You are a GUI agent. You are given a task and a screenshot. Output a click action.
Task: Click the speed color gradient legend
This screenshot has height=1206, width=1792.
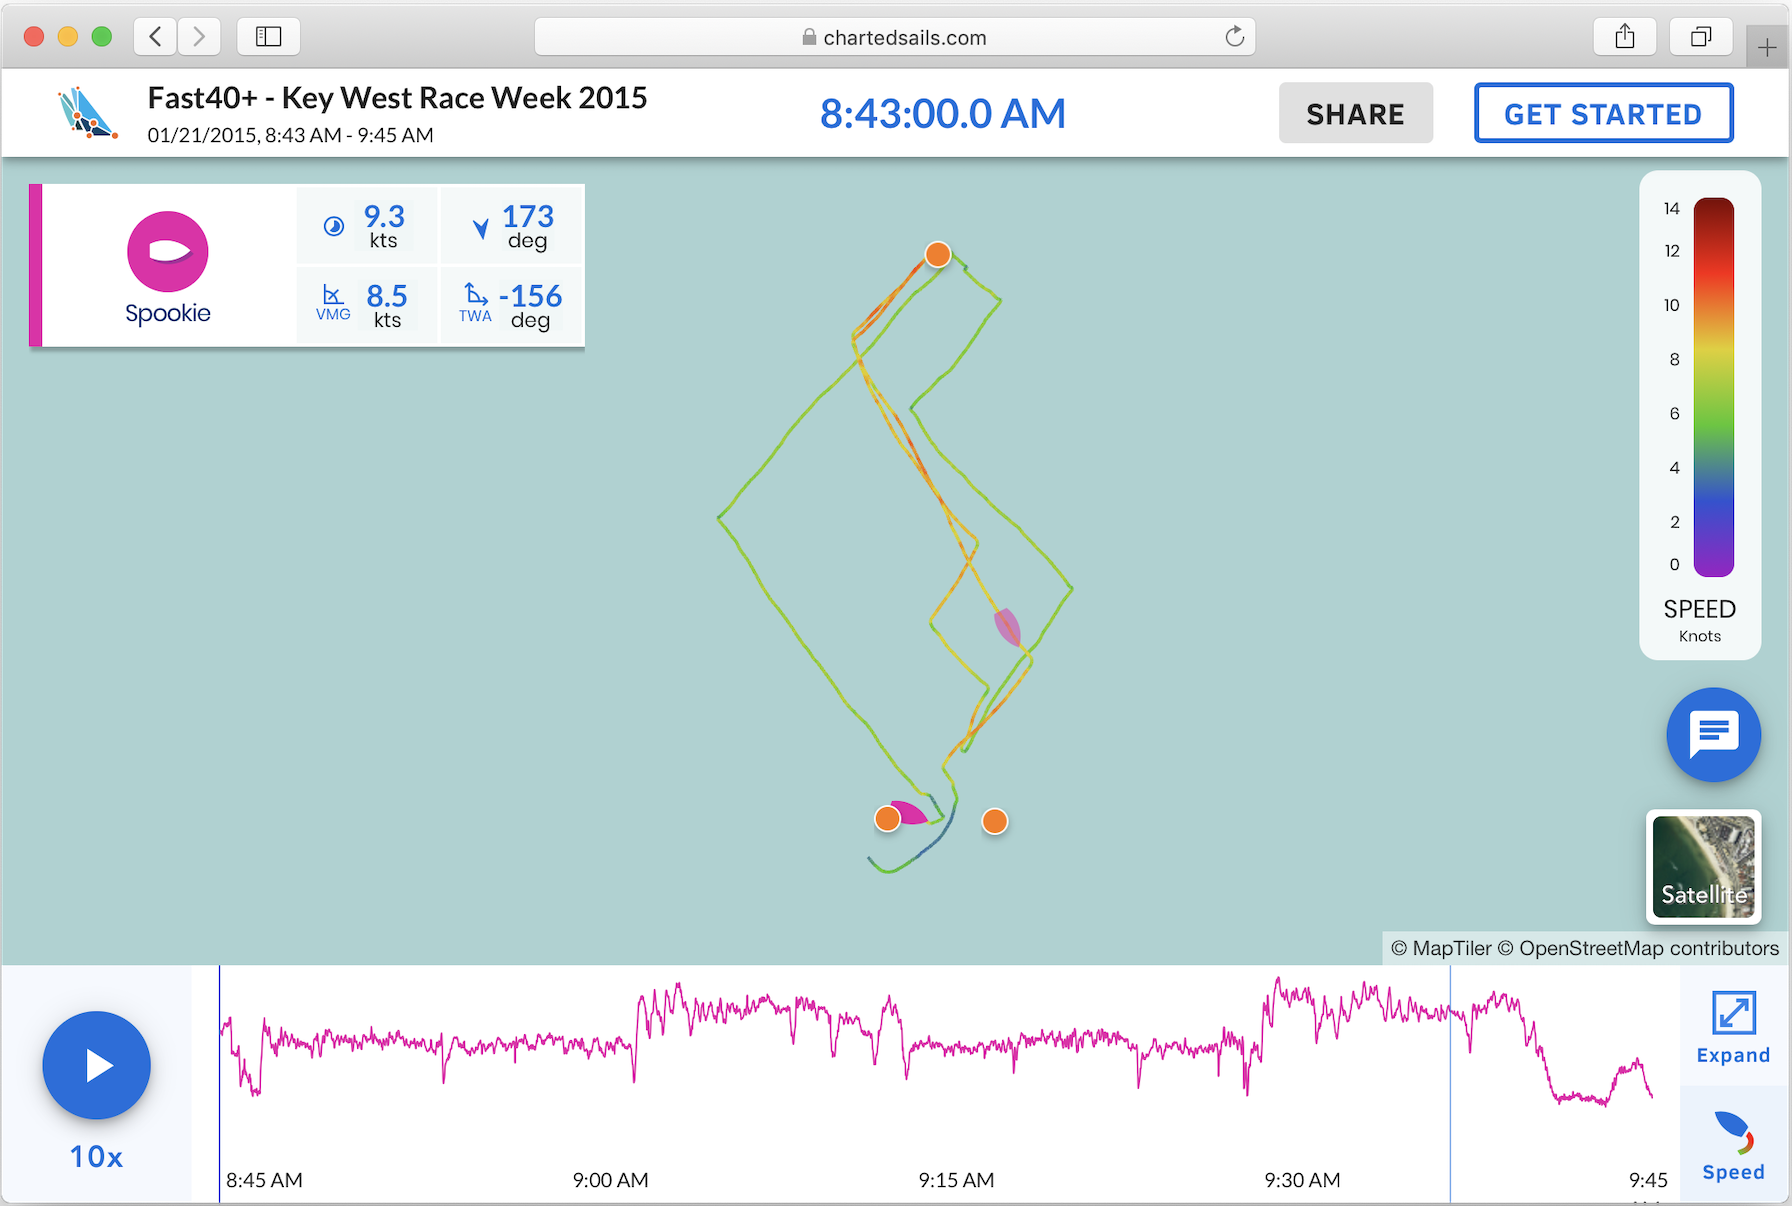[1712, 387]
